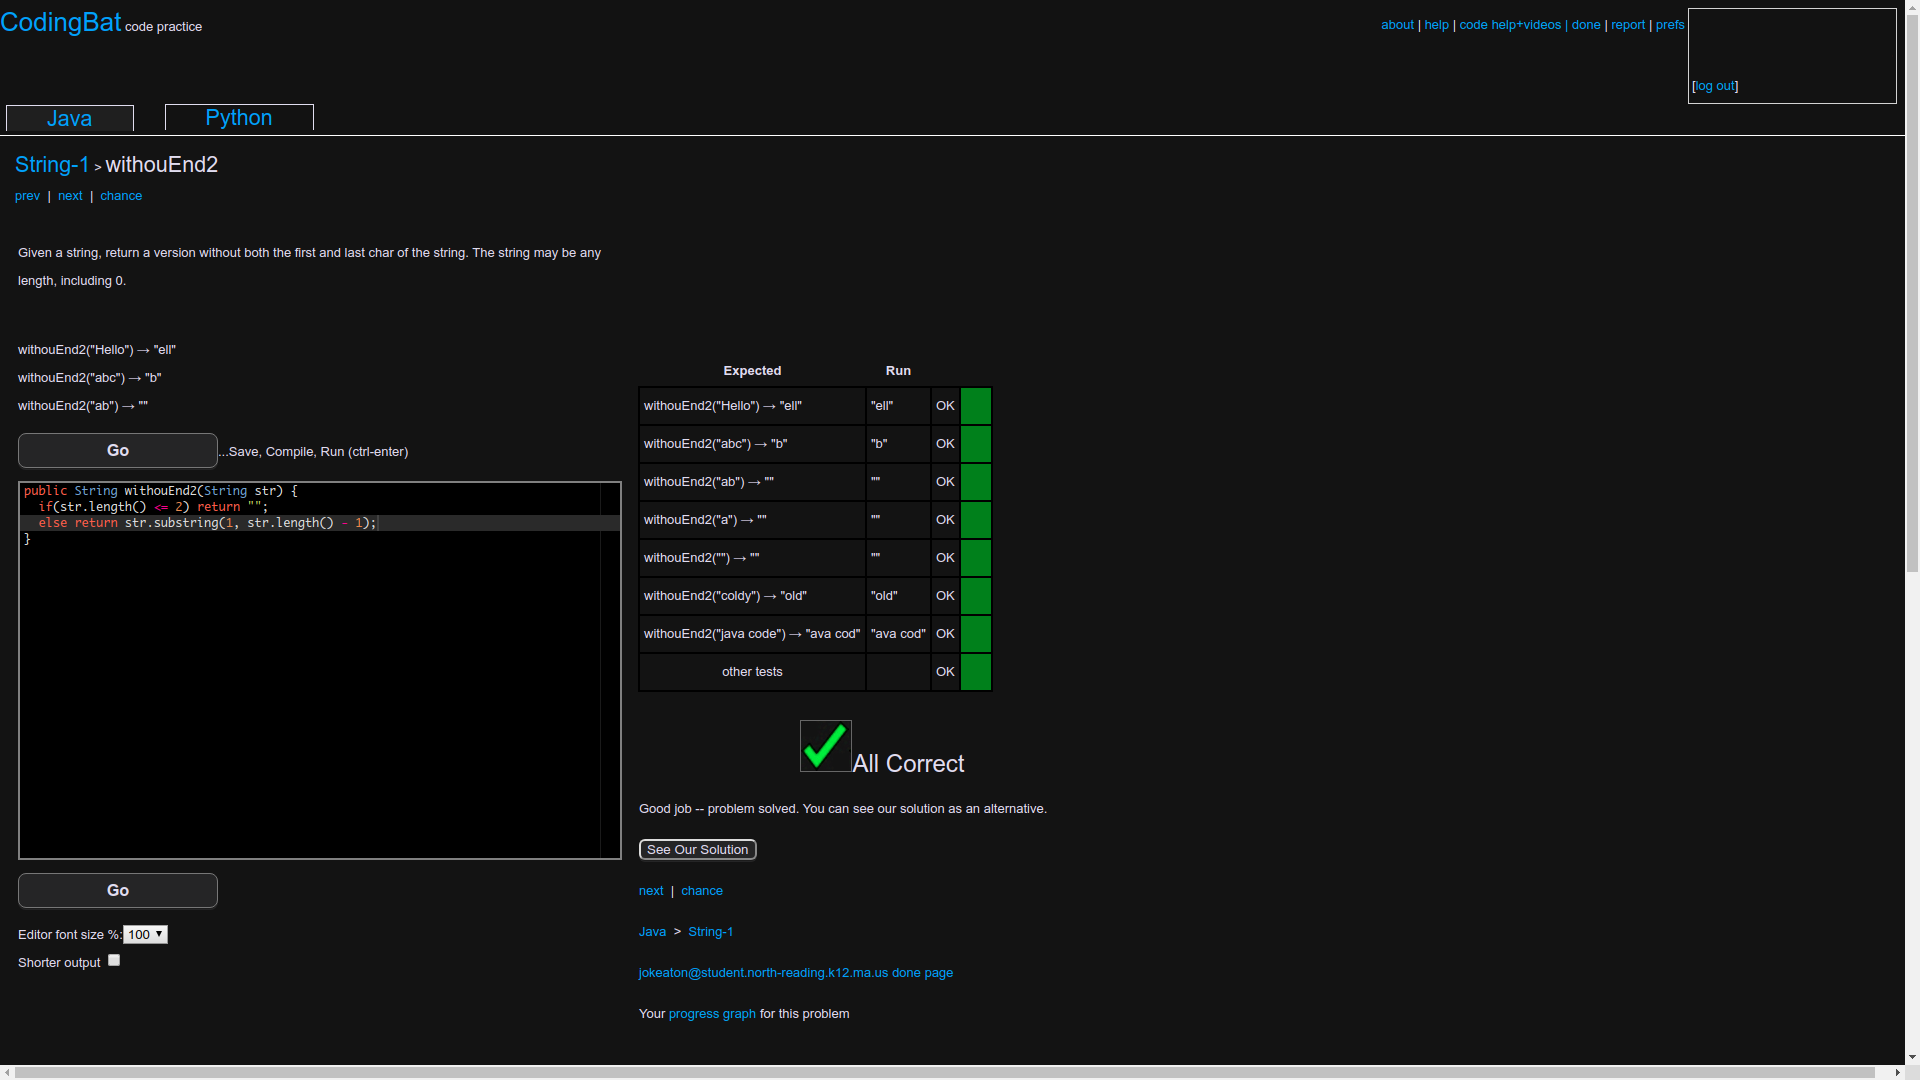This screenshot has width=1920, height=1080.
Task: Log out of CodingBat
Action: coord(1715,86)
